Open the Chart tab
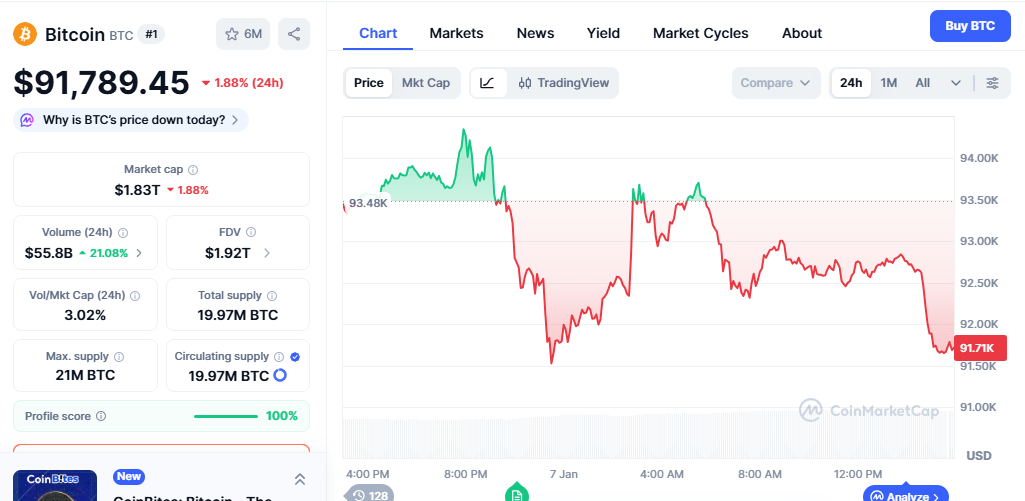The height and width of the screenshot is (501, 1025). (x=378, y=33)
